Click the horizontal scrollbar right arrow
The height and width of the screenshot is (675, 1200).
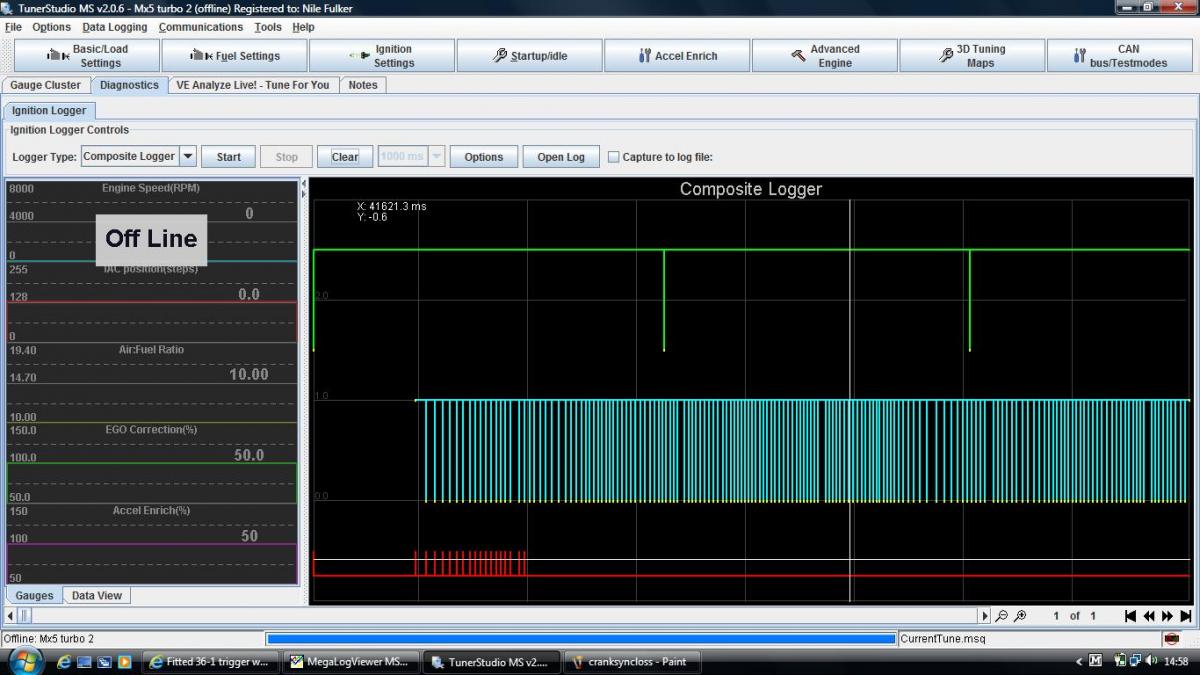tap(984, 616)
